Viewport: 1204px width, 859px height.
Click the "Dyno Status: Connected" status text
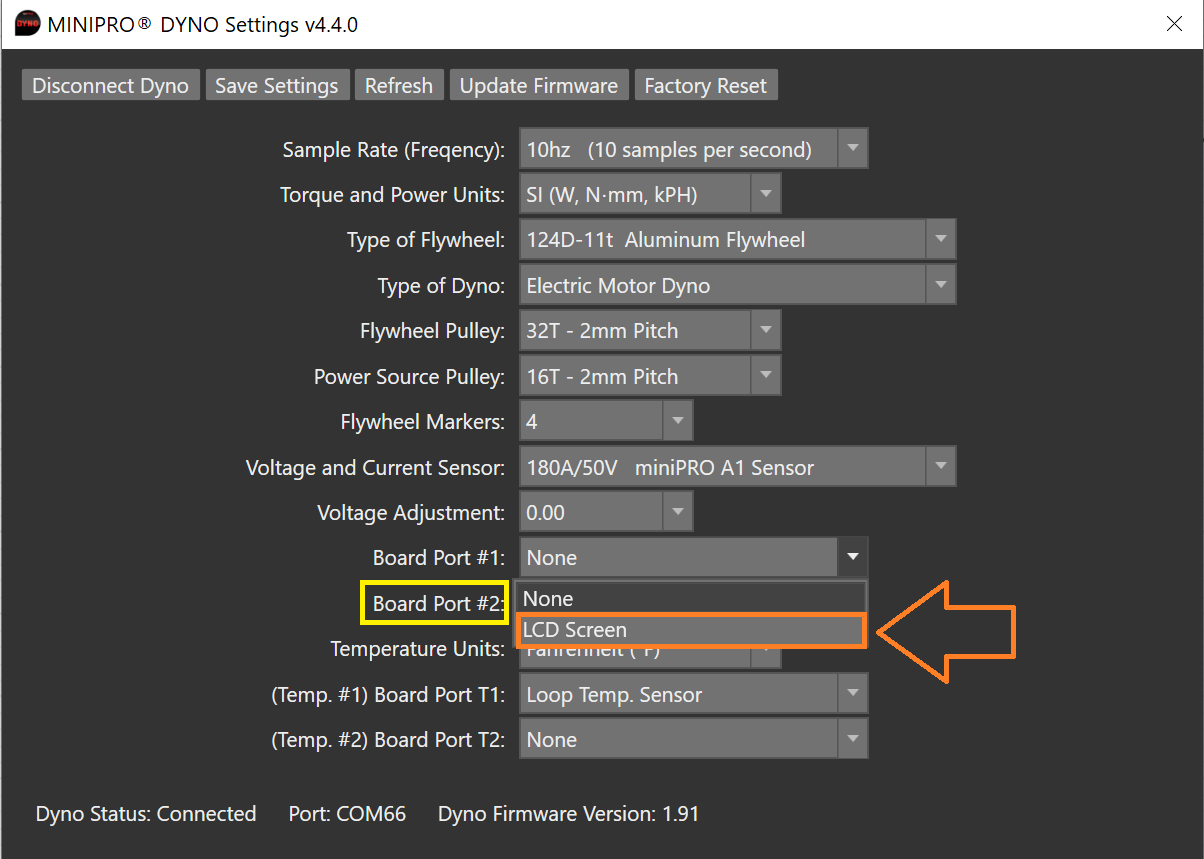(146, 814)
